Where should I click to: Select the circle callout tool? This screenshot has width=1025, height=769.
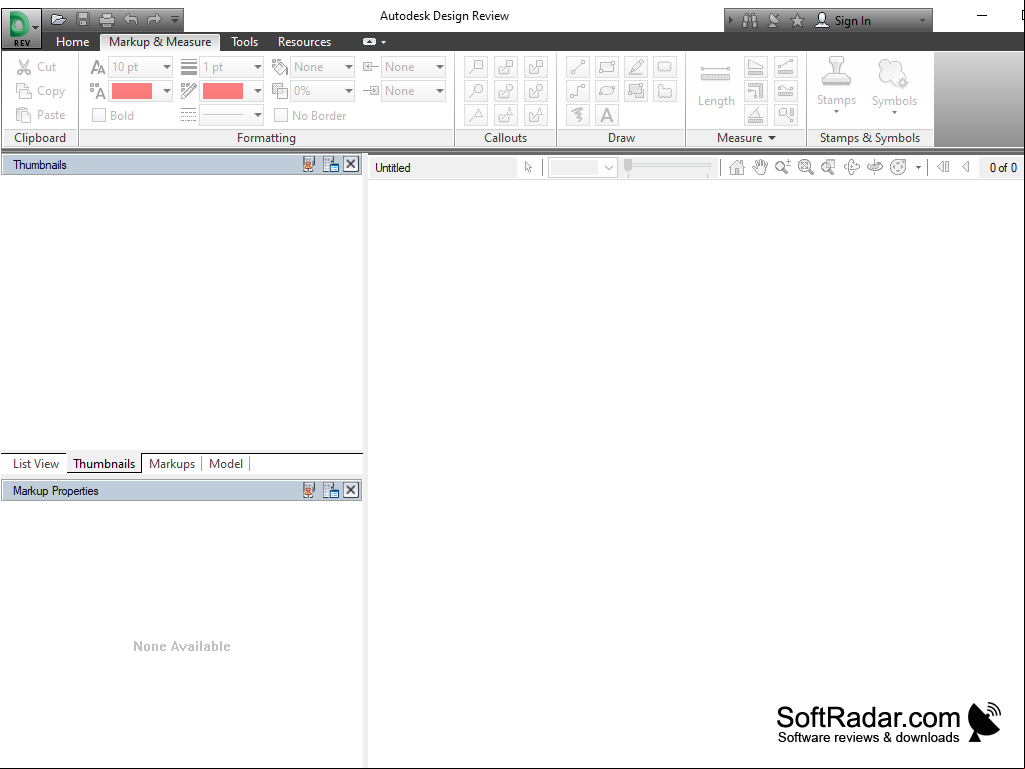477,91
